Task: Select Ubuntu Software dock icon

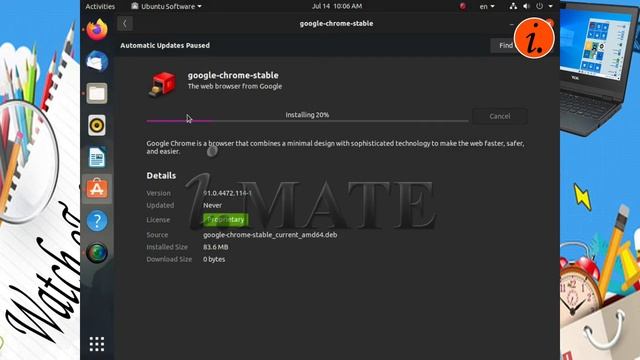Action: (97, 189)
